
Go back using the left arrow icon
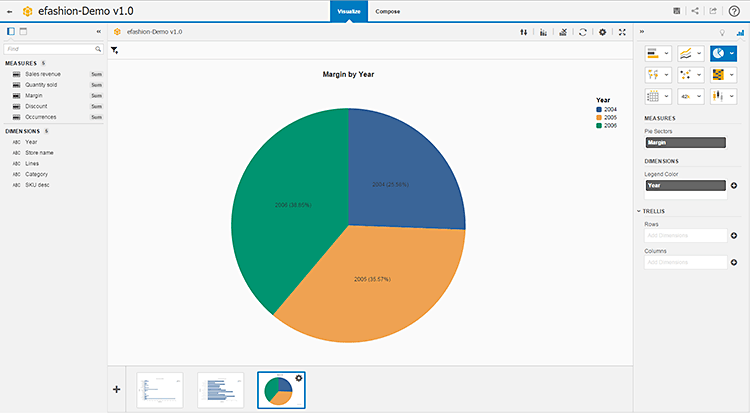(10, 11)
